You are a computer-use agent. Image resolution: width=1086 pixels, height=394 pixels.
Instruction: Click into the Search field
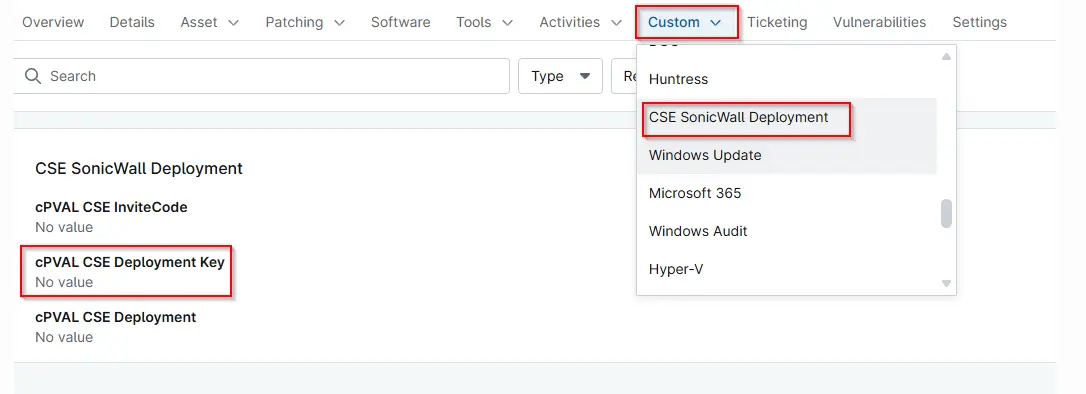pos(262,76)
